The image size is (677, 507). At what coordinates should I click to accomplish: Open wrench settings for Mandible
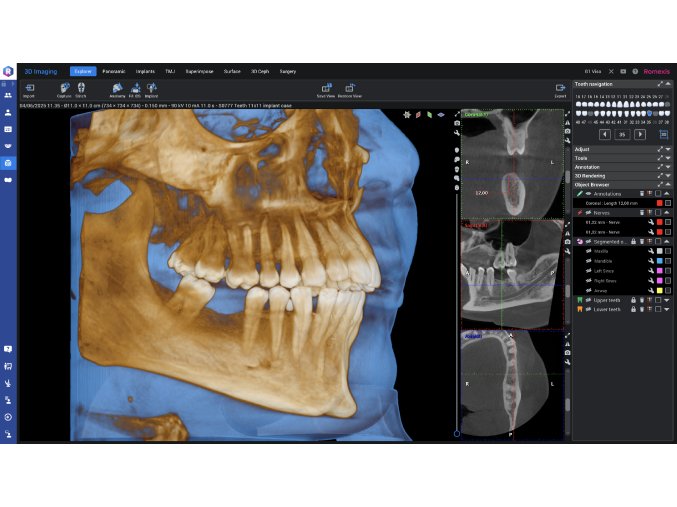[x=651, y=261]
